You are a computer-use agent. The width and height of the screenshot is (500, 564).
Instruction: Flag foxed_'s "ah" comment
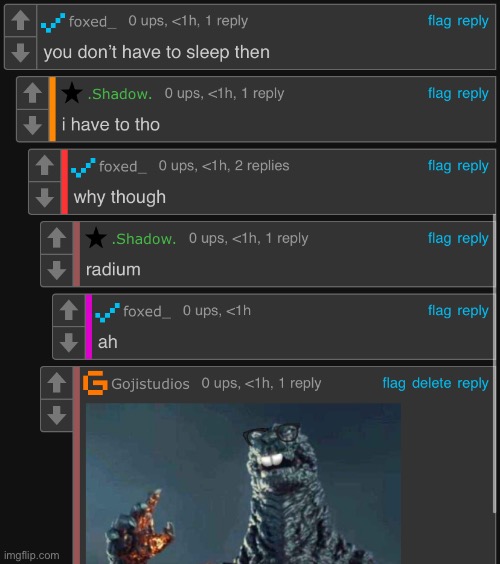click(439, 310)
